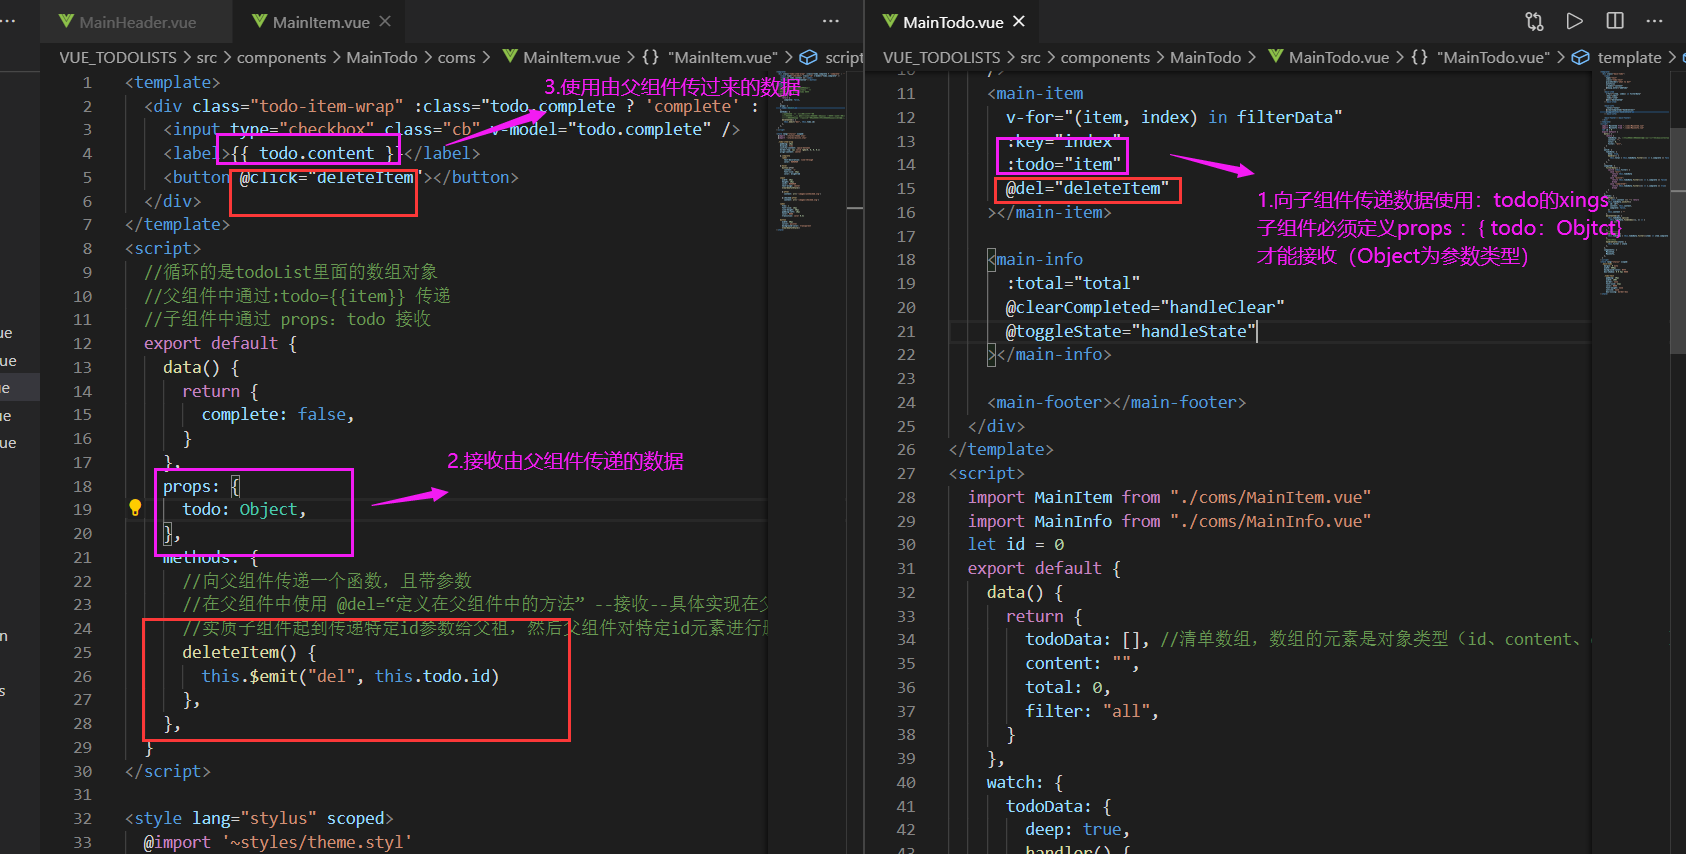The height and width of the screenshot is (854, 1686).
Task: Click import MainItem from line
Action: point(1169,497)
